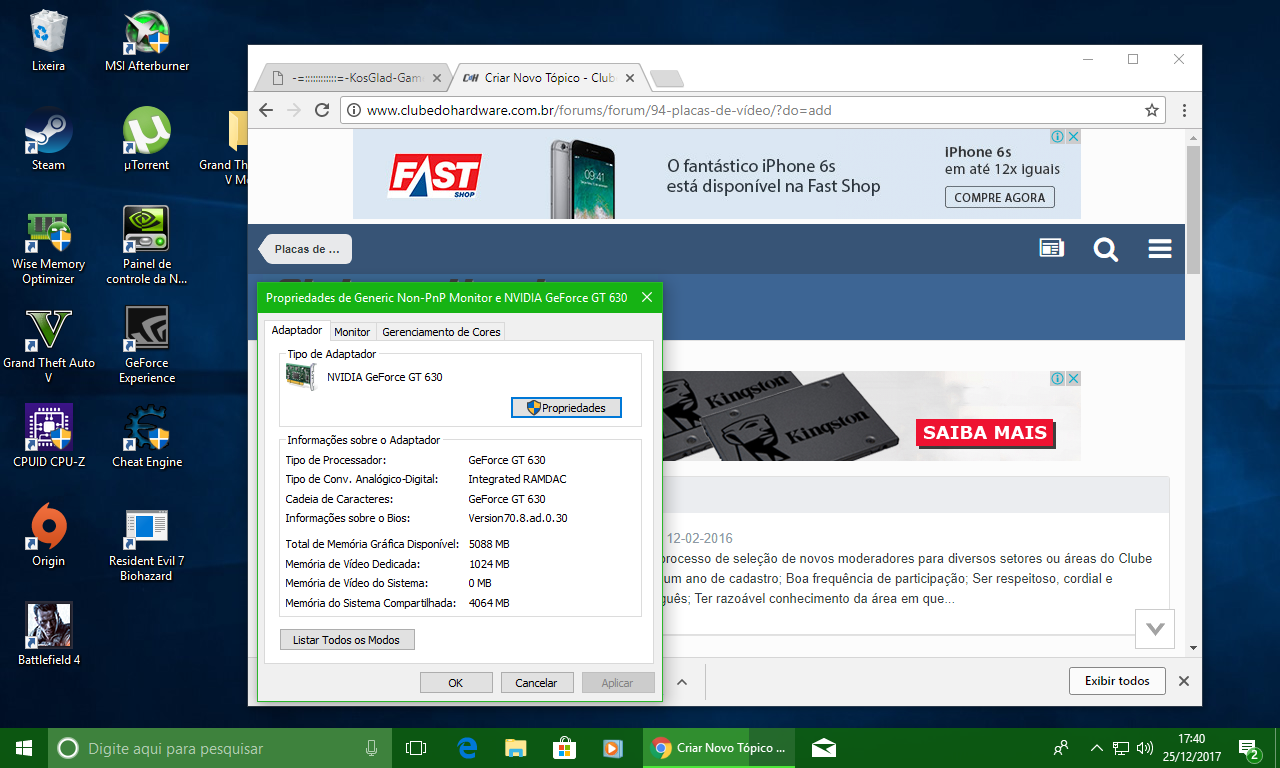Image resolution: width=1280 pixels, height=768 pixels.
Task: Open the Windows Start menu
Action: (x=24, y=748)
